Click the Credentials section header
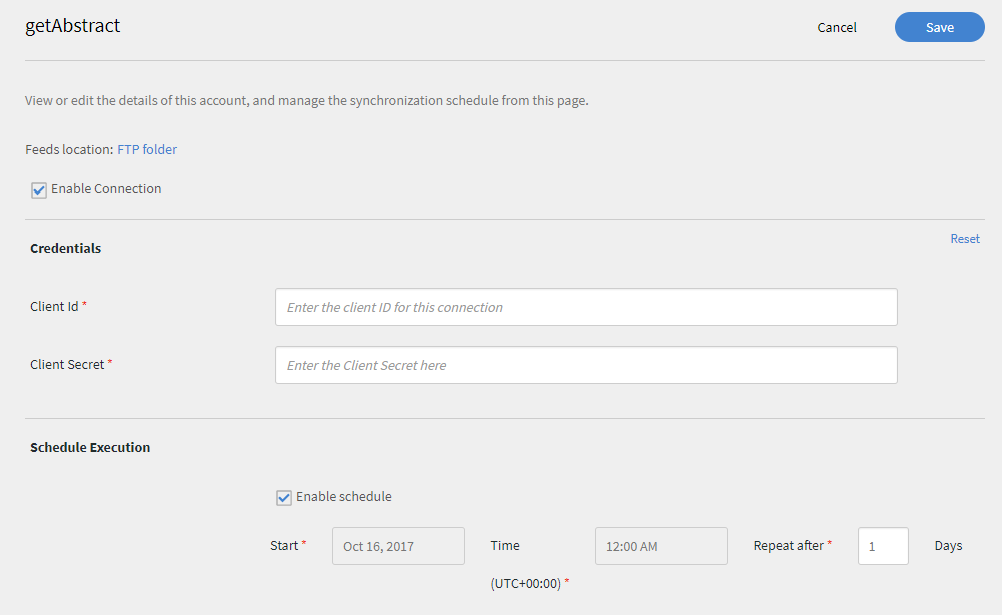Viewport: 1002px width, 615px height. (65, 248)
